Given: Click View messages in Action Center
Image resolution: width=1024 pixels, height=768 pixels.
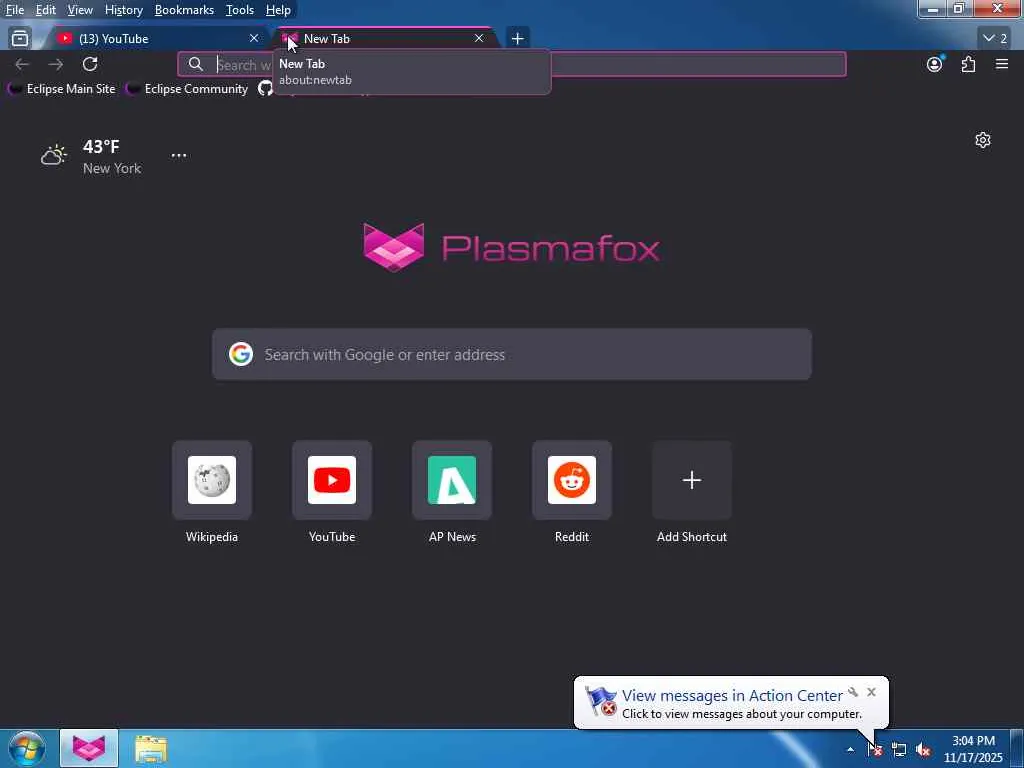Looking at the screenshot, I should click(x=732, y=696).
